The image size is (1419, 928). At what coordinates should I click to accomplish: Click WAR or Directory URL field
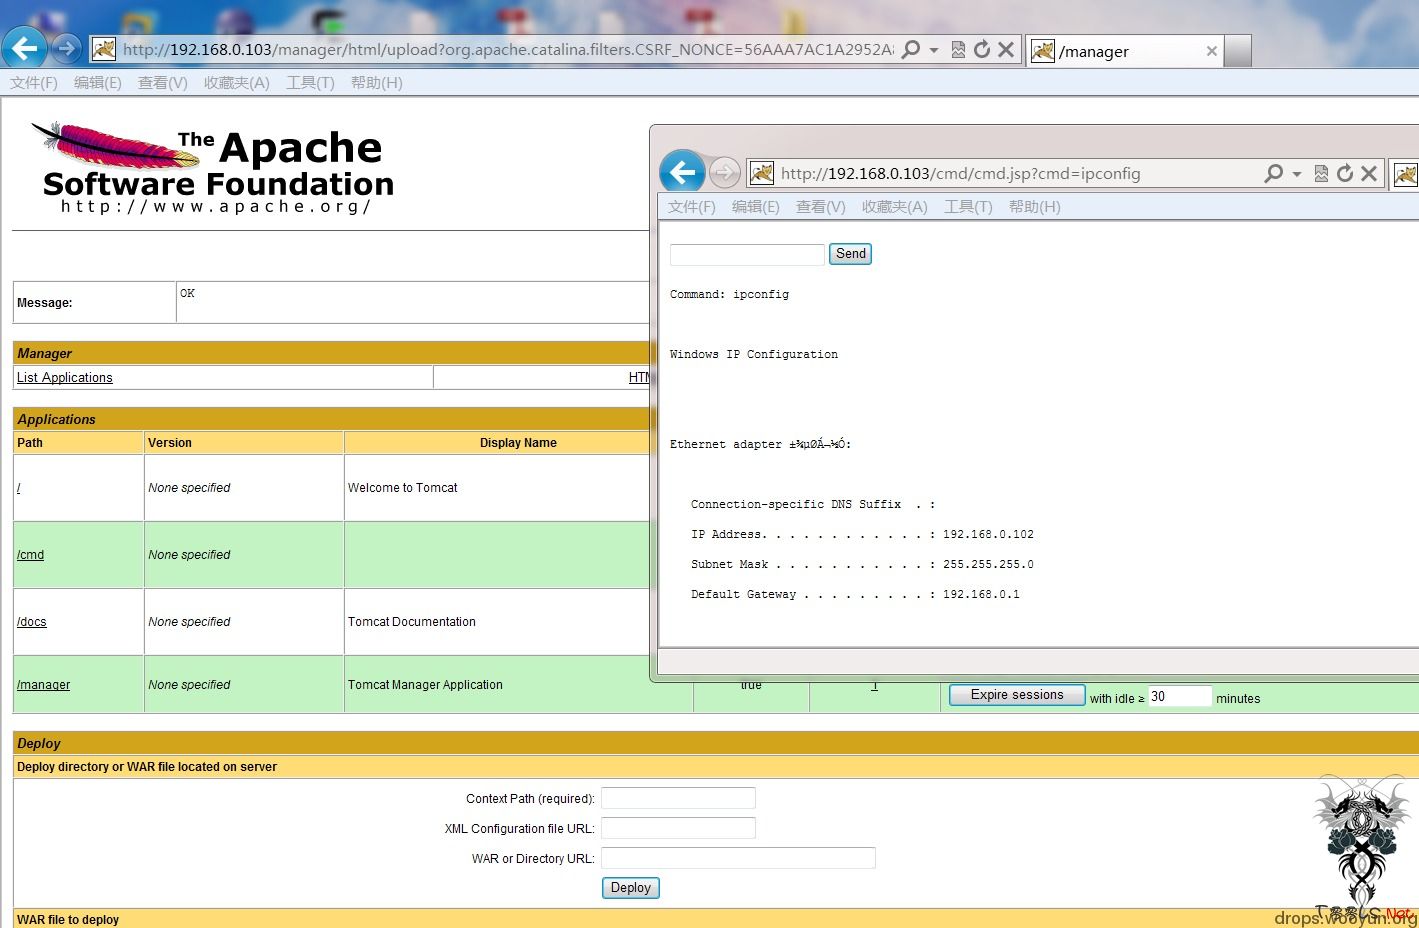coord(738,858)
